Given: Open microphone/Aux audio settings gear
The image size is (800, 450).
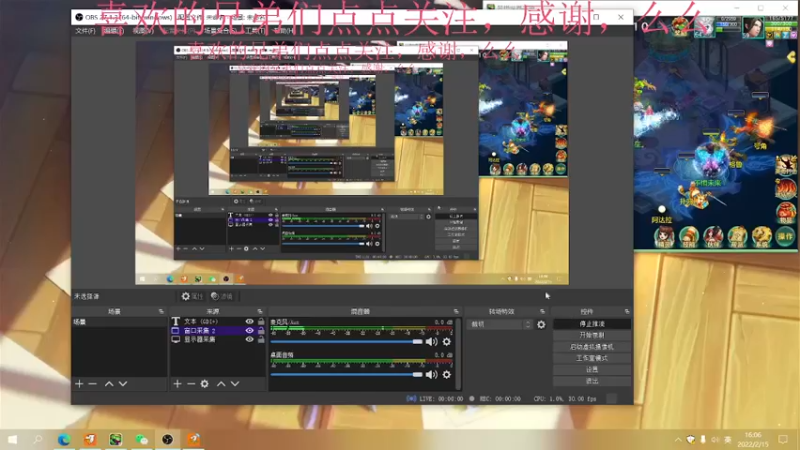Looking at the screenshot, I should (446, 342).
